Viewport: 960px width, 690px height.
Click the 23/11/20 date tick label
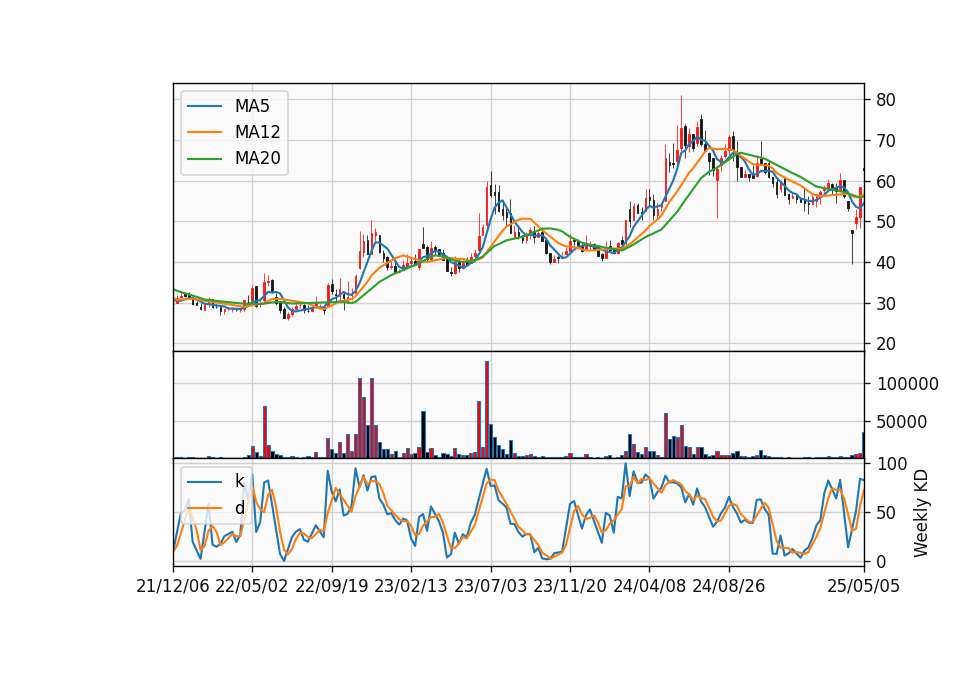click(x=570, y=586)
